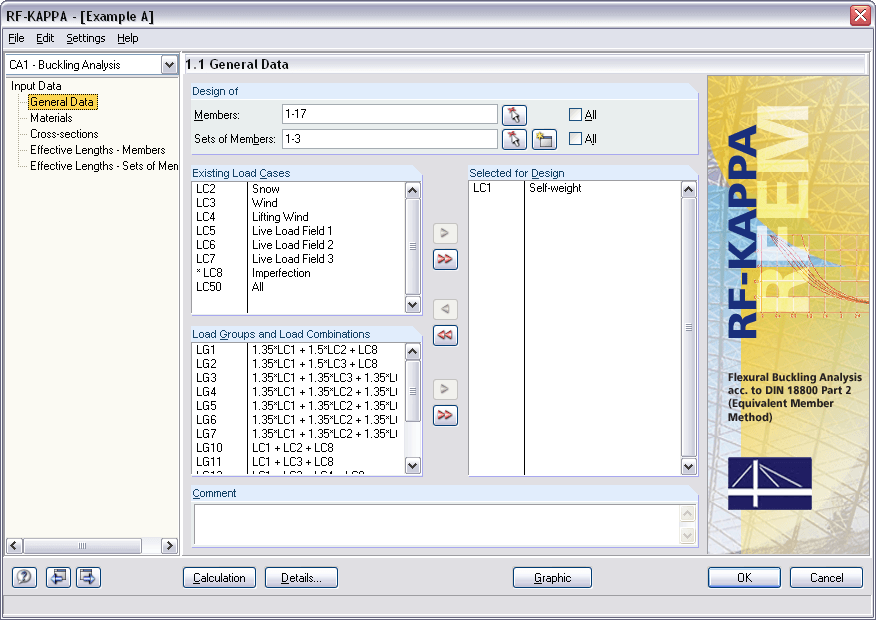876x620 pixels.
Task: Click navigator tree scroll right arrow
Action: (169, 546)
